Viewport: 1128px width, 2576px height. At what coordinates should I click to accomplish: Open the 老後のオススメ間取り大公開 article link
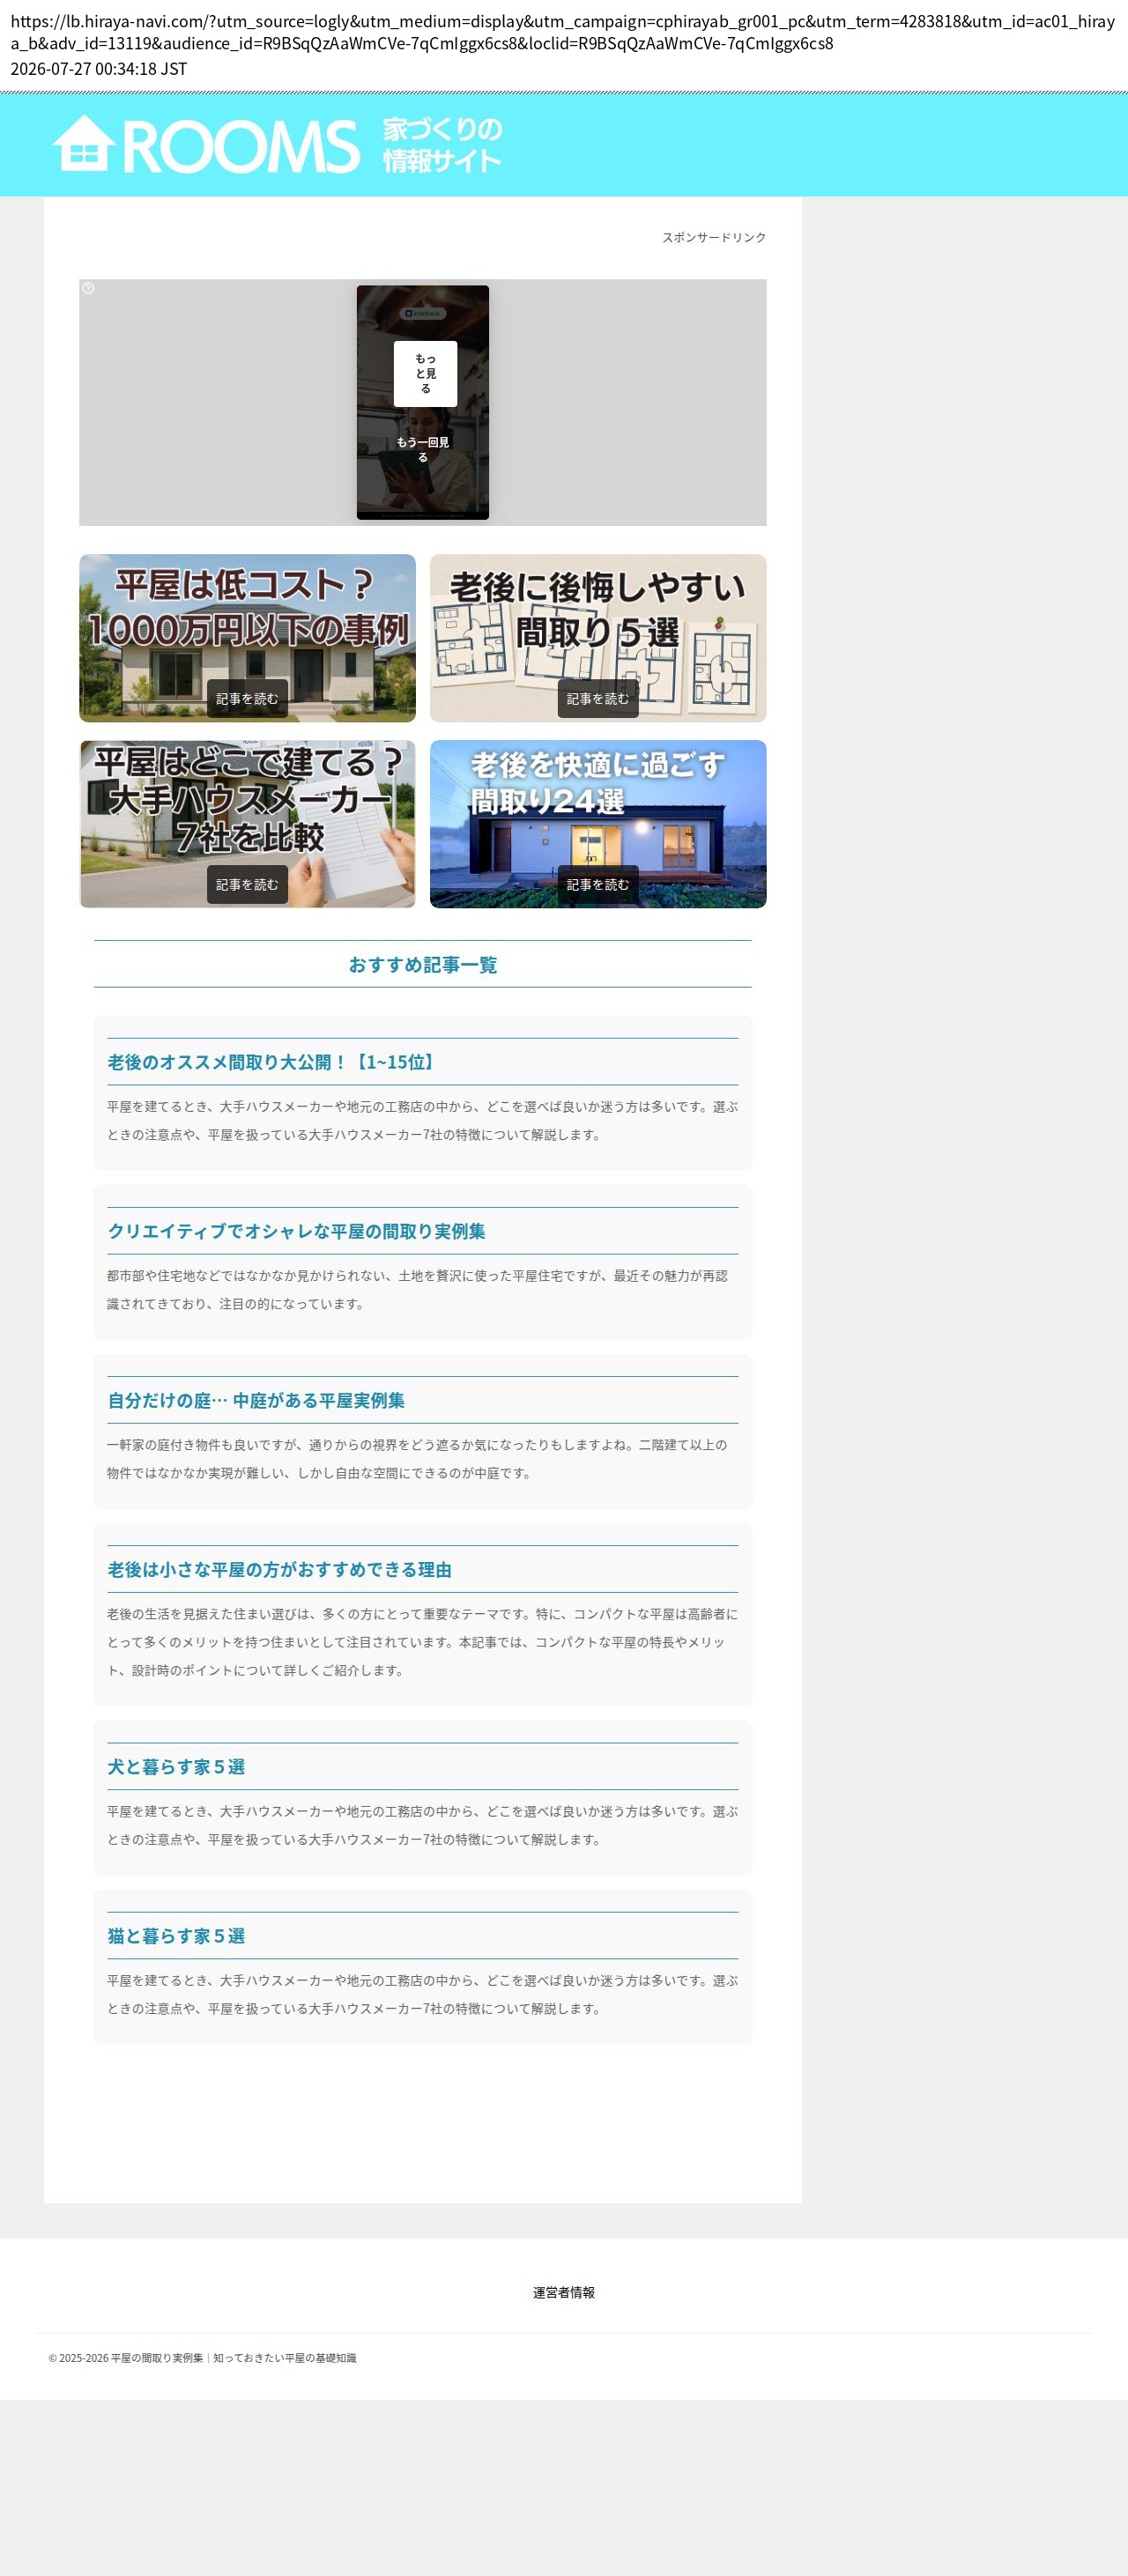[x=273, y=1062]
